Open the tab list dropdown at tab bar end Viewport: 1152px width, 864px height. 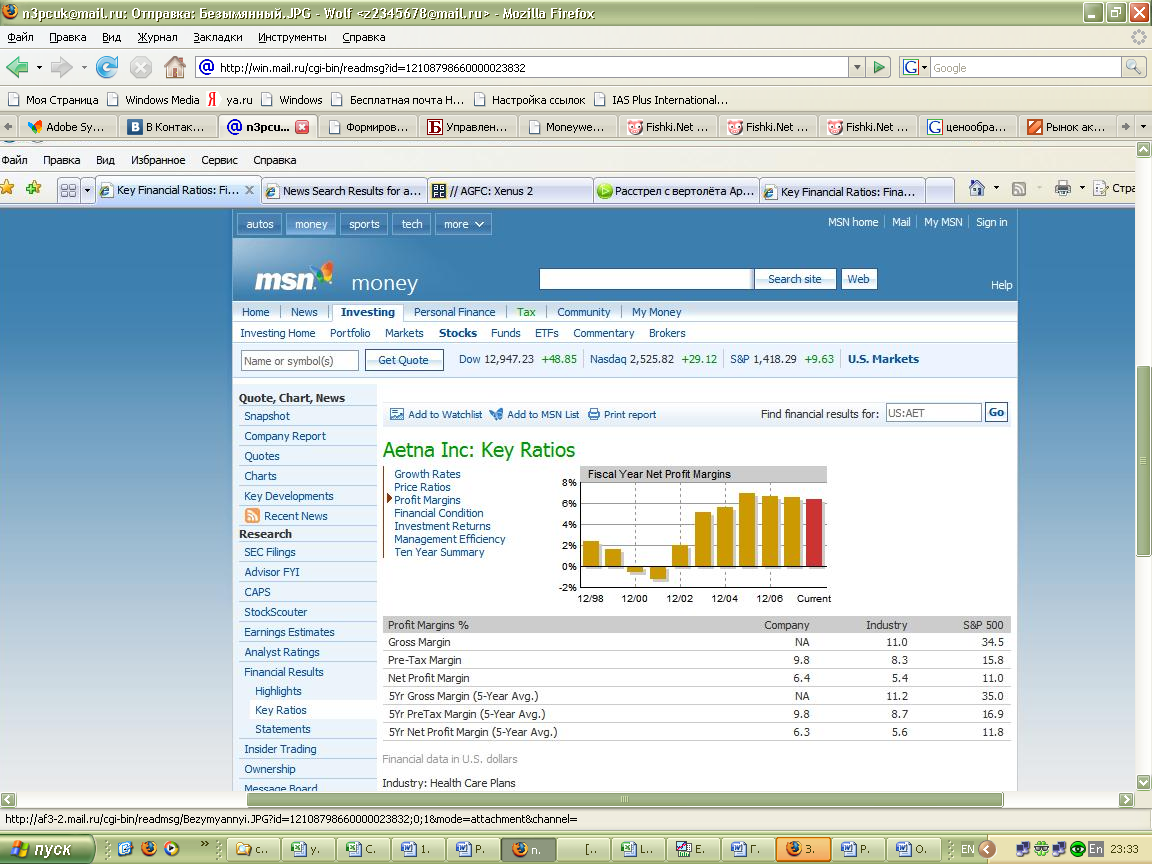click(x=1143, y=126)
